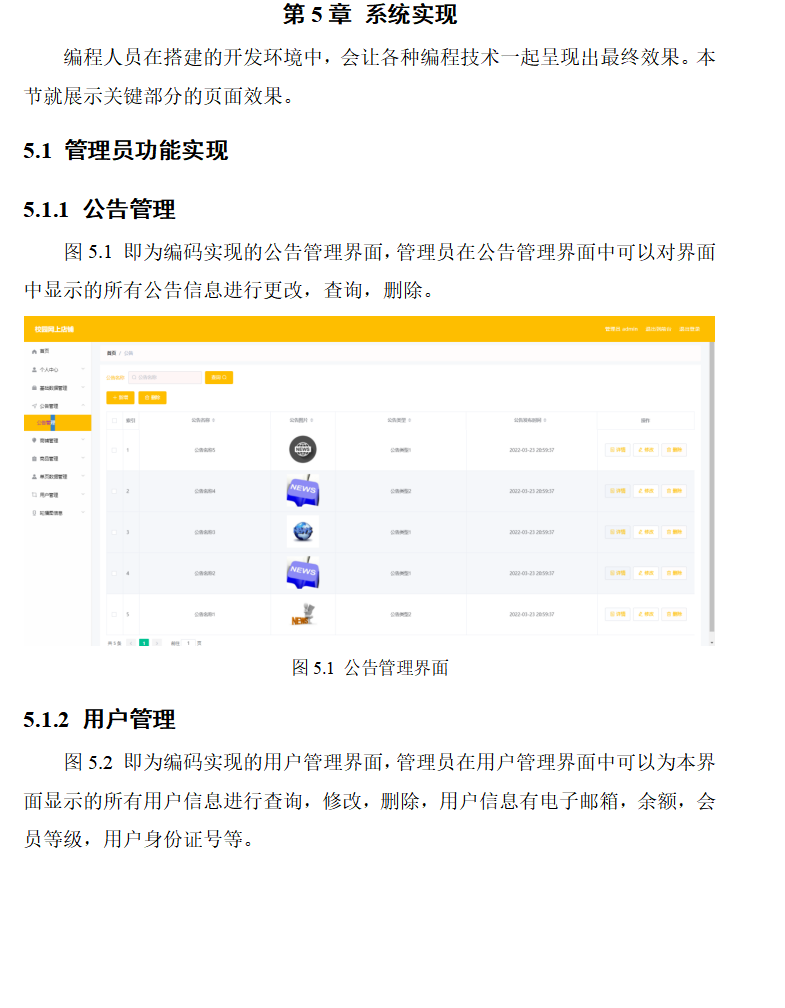Click the blue NEWS key image in row 2
The width and height of the screenshot is (785, 1008).
[x=302, y=490]
